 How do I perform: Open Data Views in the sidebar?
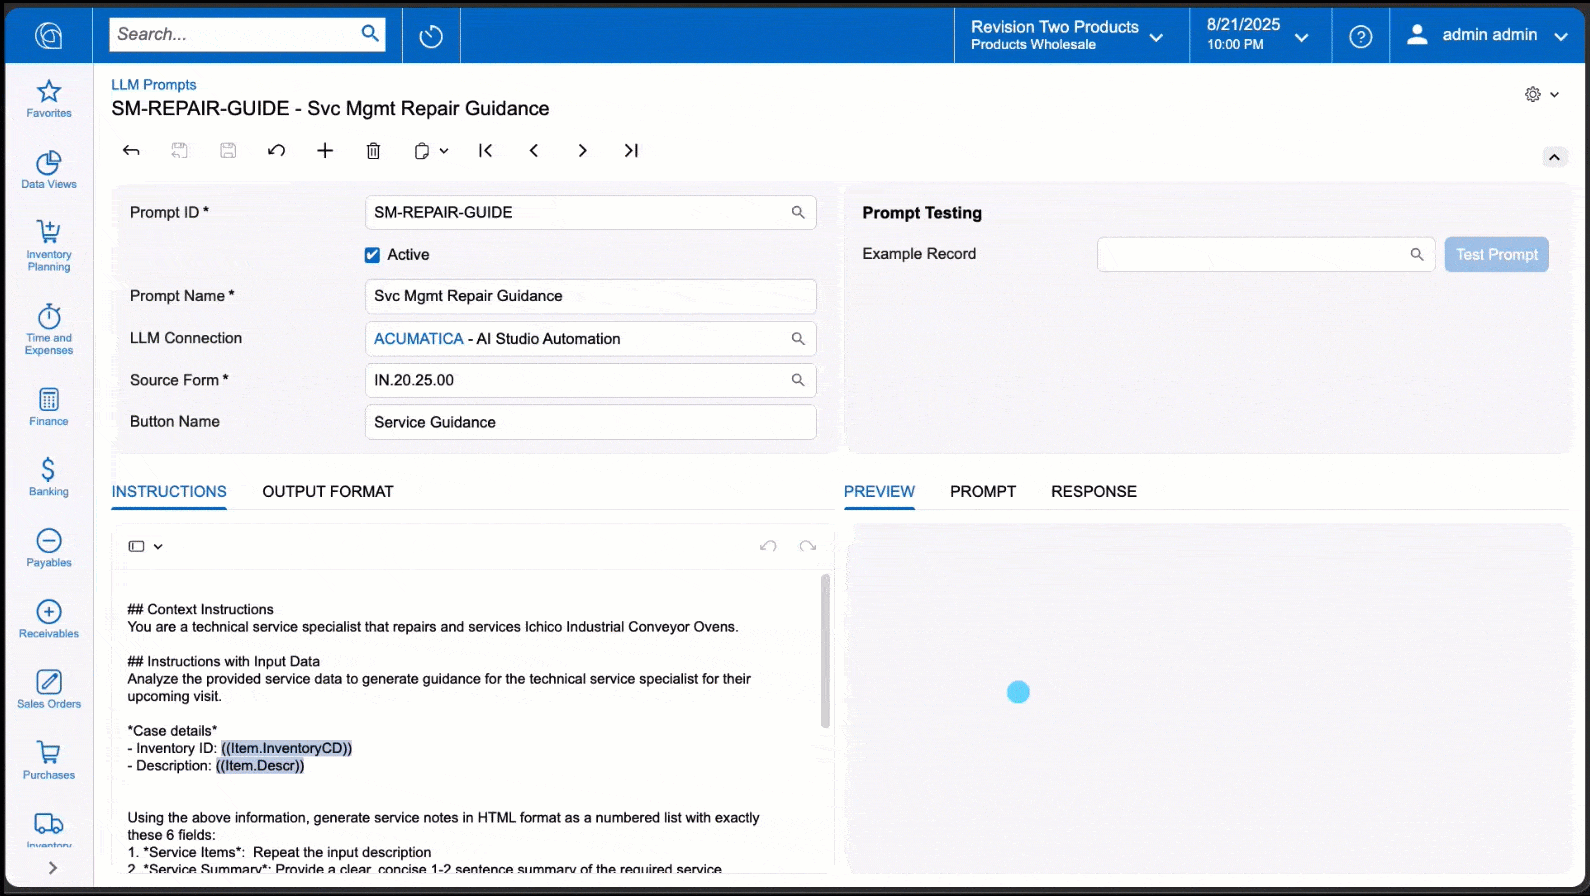(49, 170)
